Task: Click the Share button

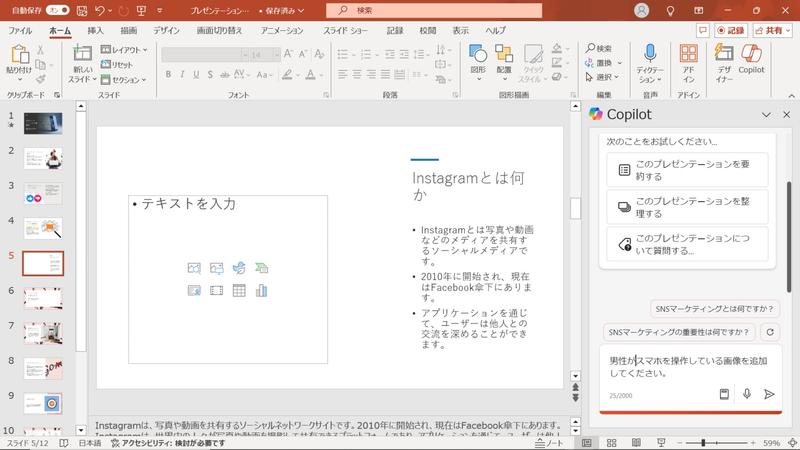Action: pos(774,31)
